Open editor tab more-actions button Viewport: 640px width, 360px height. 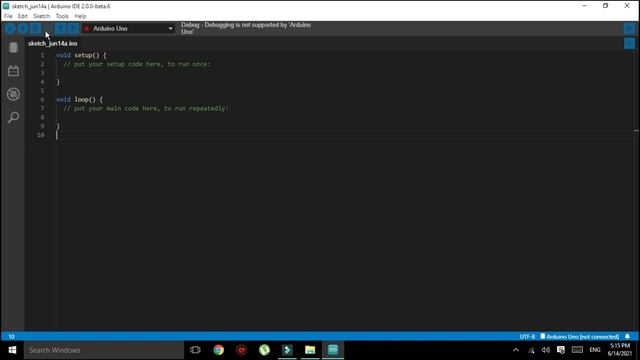(x=629, y=43)
